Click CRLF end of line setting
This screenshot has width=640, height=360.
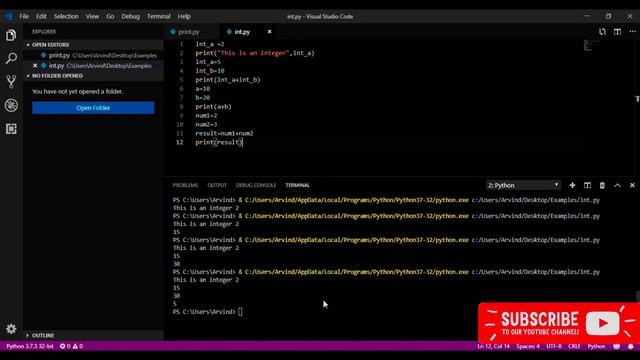click(574, 346)
